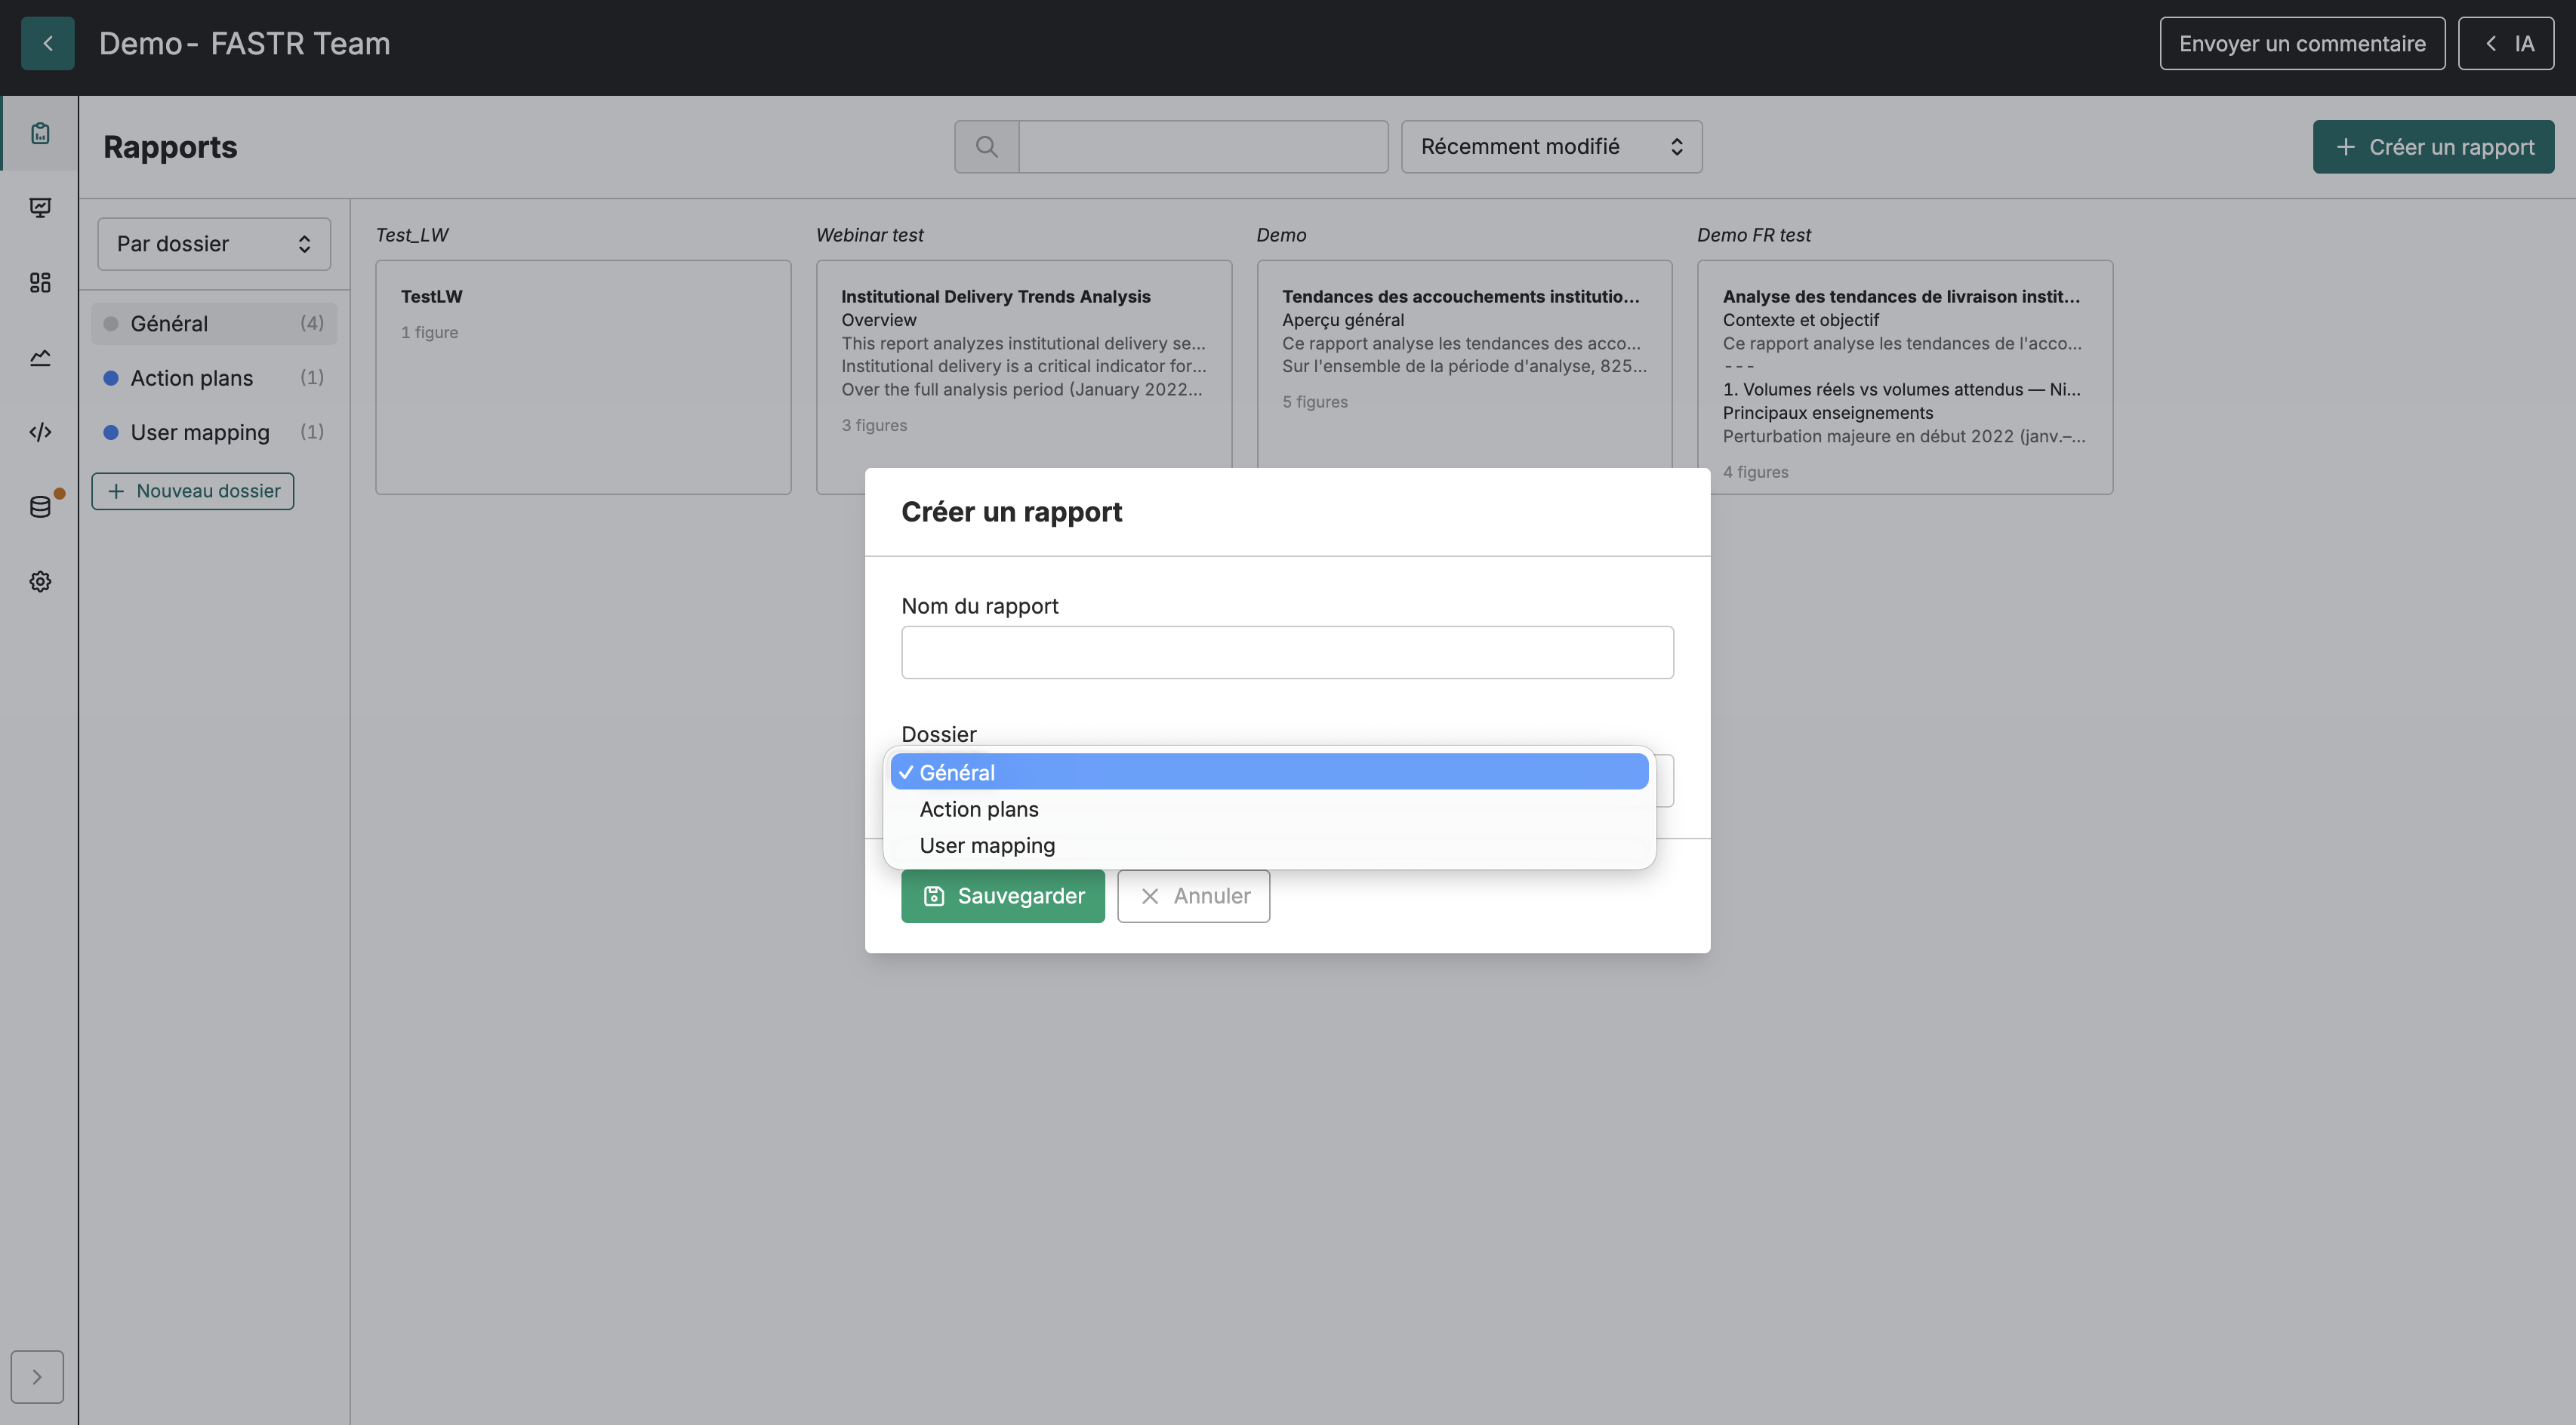Choose Général option in Dossier dropdown
2576x1425 pixels.
coord(1269,772)
